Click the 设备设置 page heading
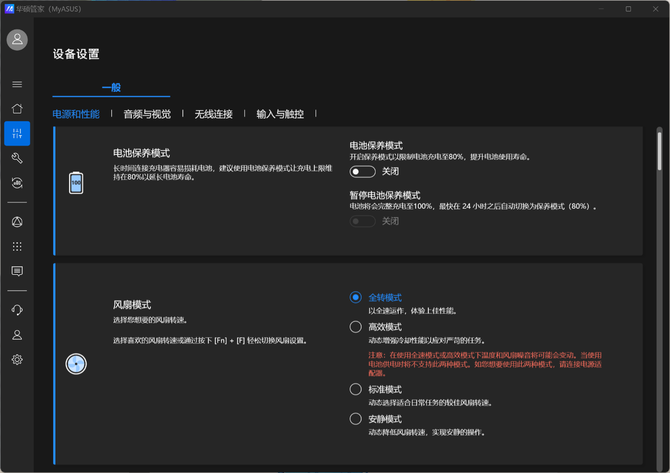The width and height of the screenshot is (670, 473). click(x=76, y=54)
